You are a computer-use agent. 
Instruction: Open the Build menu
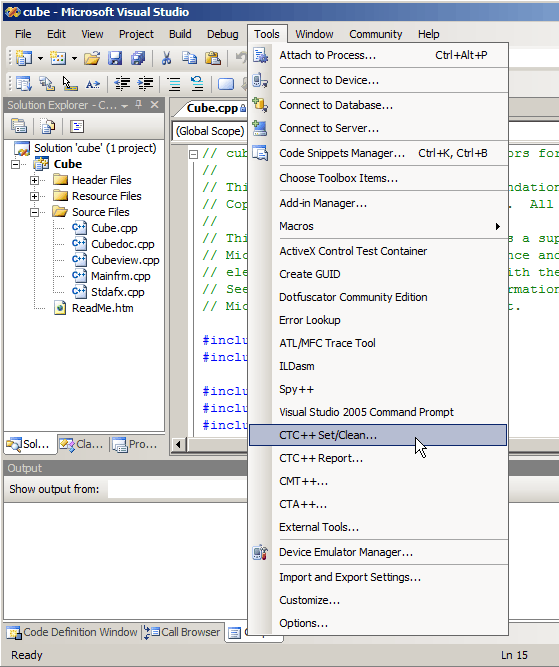[180, 34]
